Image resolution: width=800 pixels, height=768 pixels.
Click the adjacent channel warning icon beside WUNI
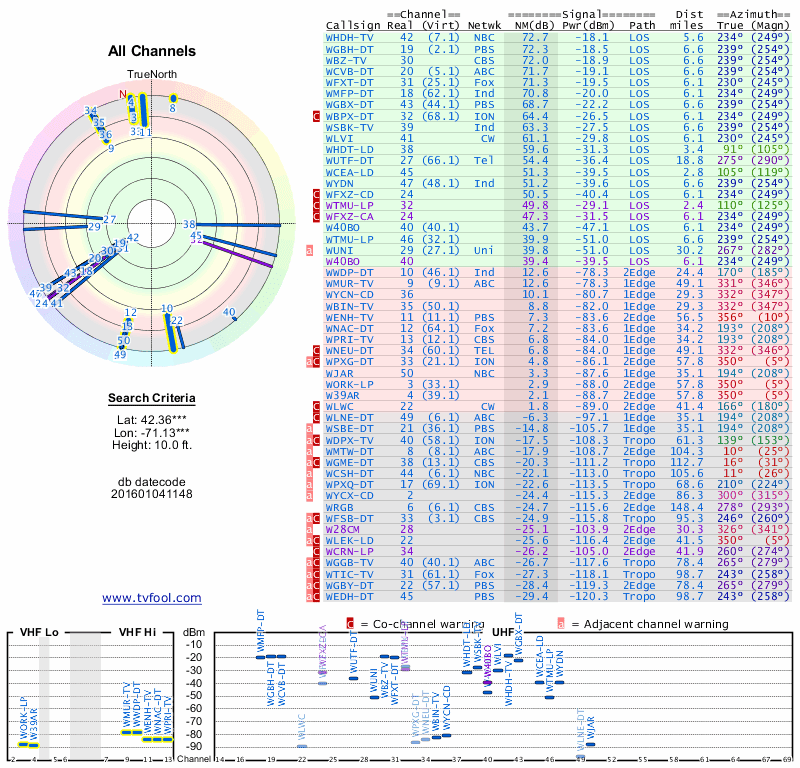pos(310,249)
